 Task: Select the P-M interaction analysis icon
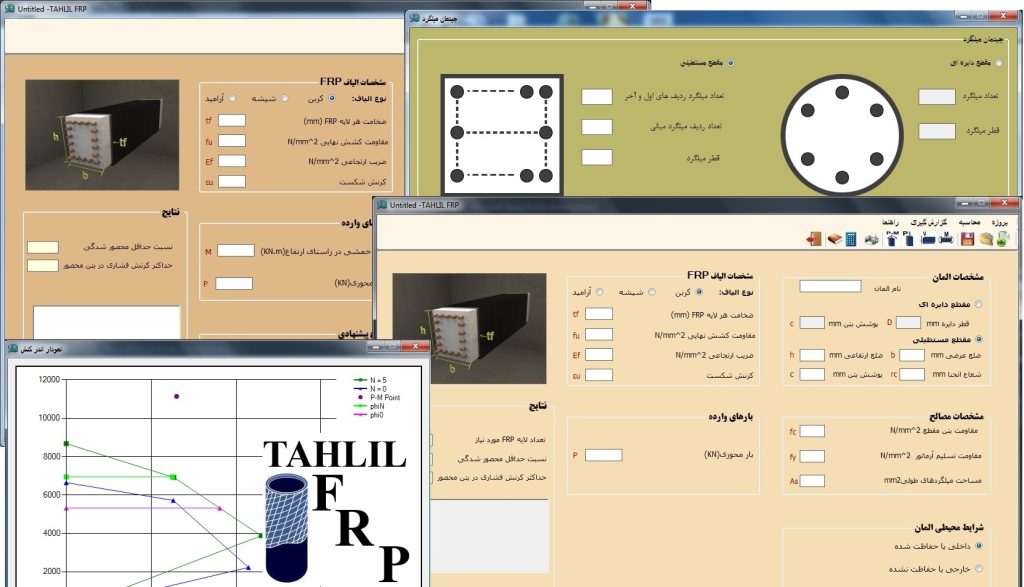click(x=891, y=239)
